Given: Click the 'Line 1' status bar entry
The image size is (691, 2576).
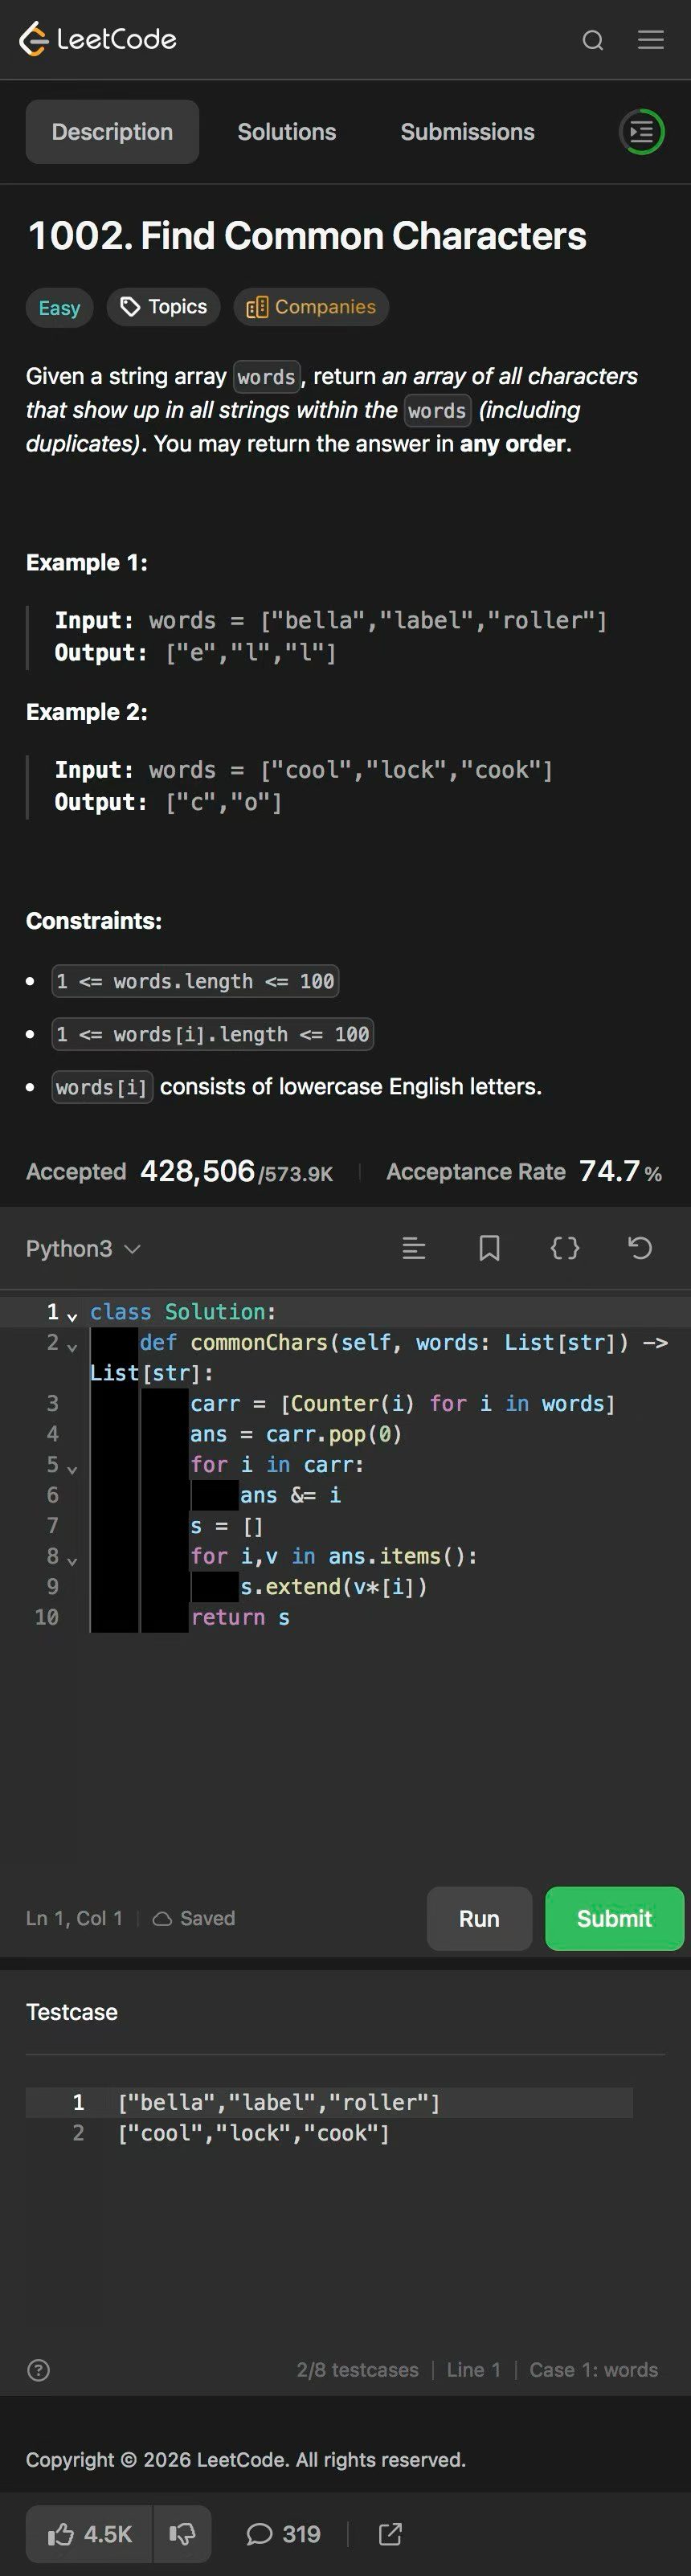Looking at the screenshot, I should click(473, 2369).
